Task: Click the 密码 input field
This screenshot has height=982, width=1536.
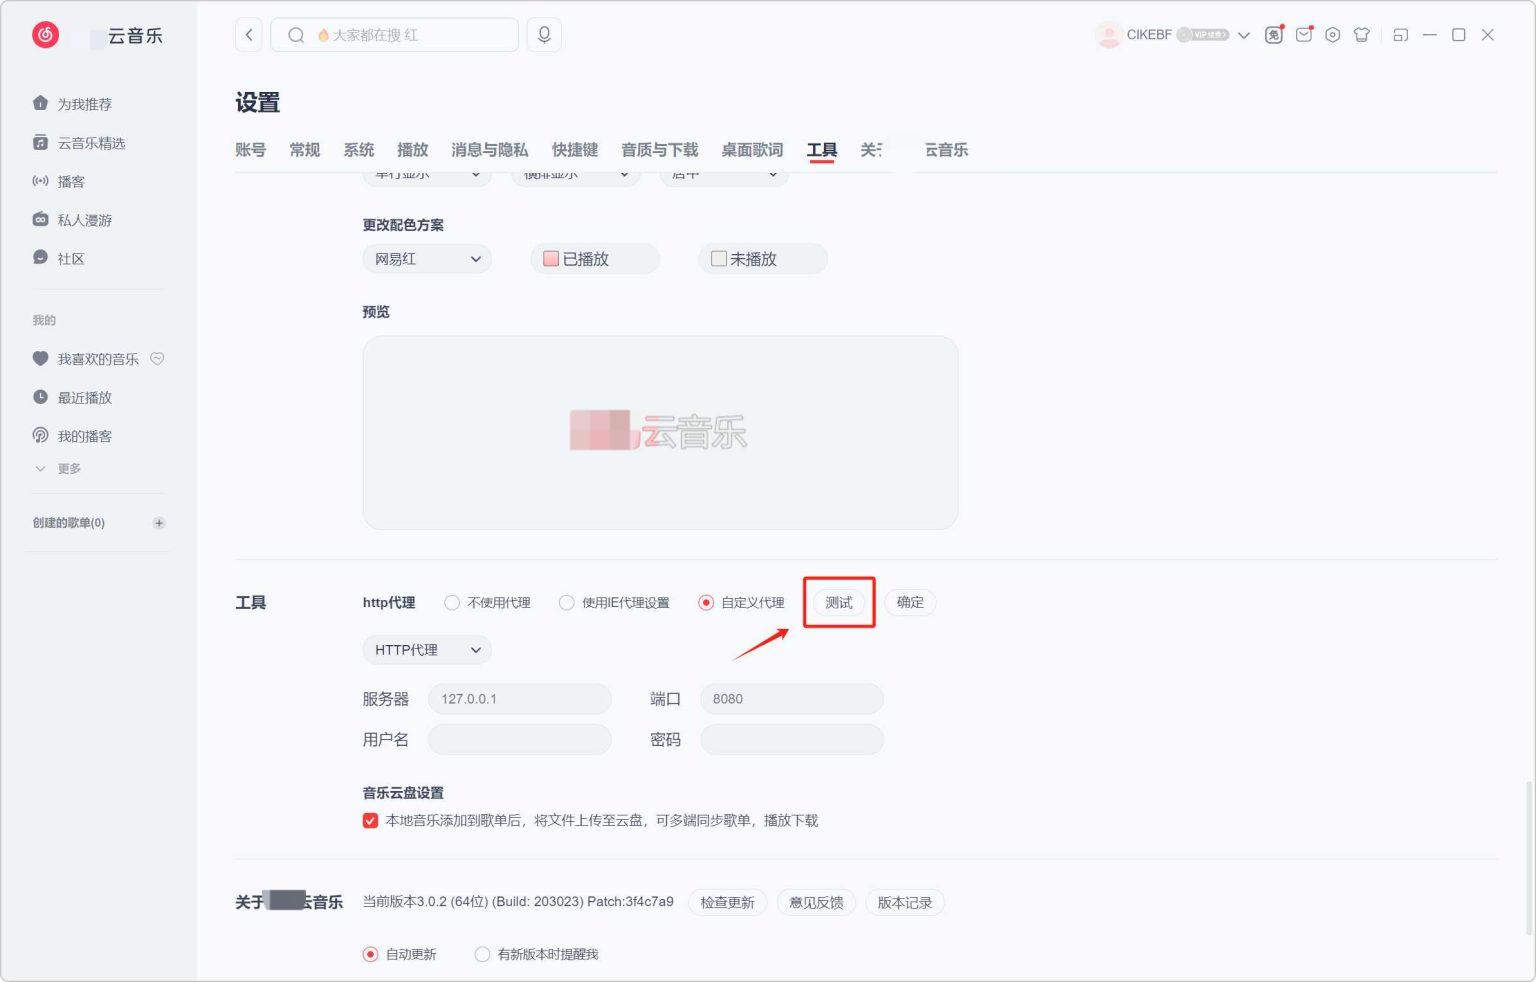Action: point(792,740)
